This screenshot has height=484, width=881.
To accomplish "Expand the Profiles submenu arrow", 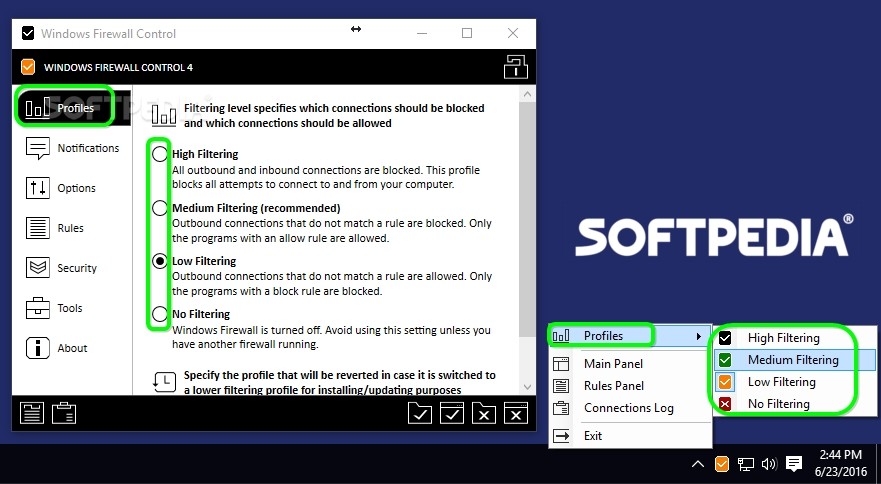I will point(699,336).
